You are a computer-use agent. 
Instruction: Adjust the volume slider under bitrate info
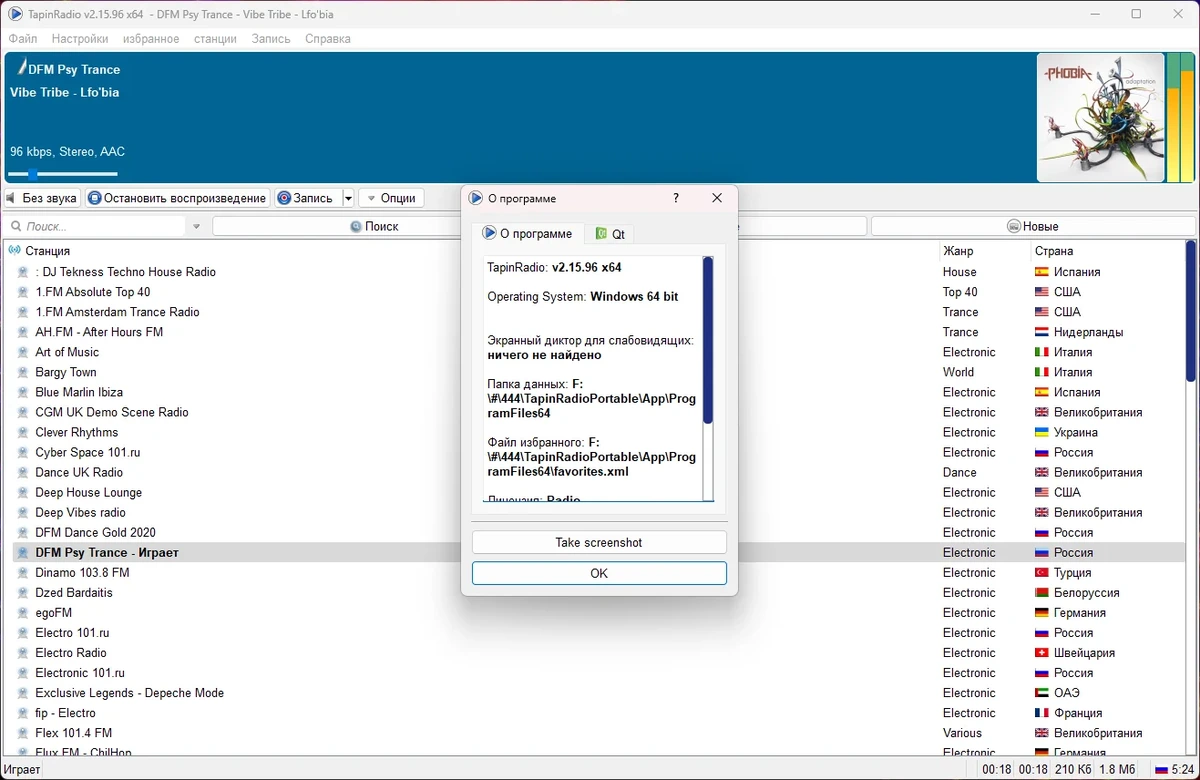pyautogui.click(x=62, y=174)
